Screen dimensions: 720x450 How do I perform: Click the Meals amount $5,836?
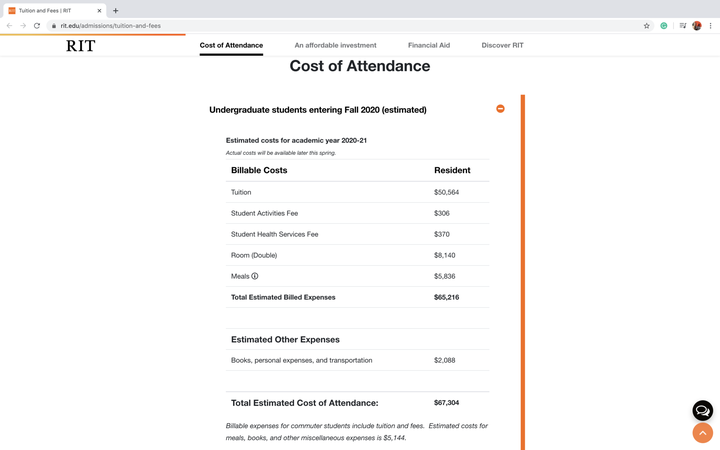pyautogui.click(x=444, y=276)
